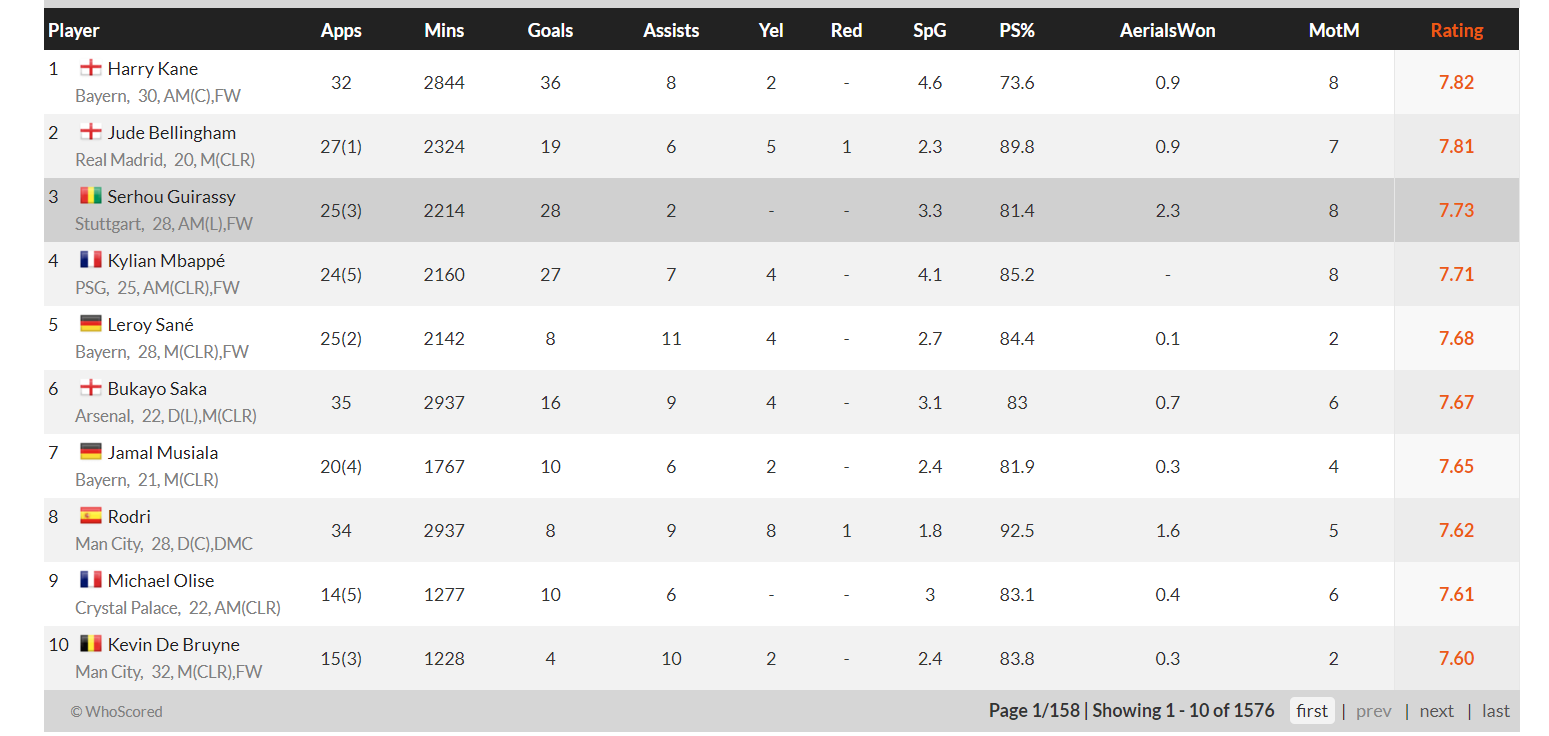1549x736 pixels.
Task: Click the Crystal Palace team link
Action: point(127,608)
